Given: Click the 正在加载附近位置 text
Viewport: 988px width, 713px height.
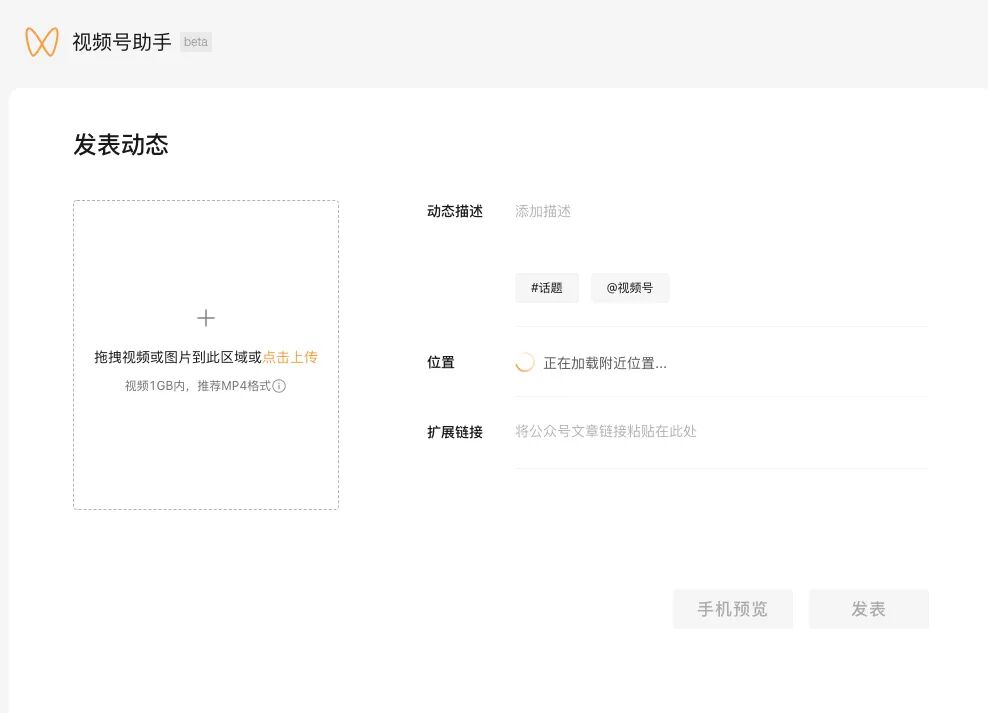Looking at the screenshot, I should click(x=605, y=363).
